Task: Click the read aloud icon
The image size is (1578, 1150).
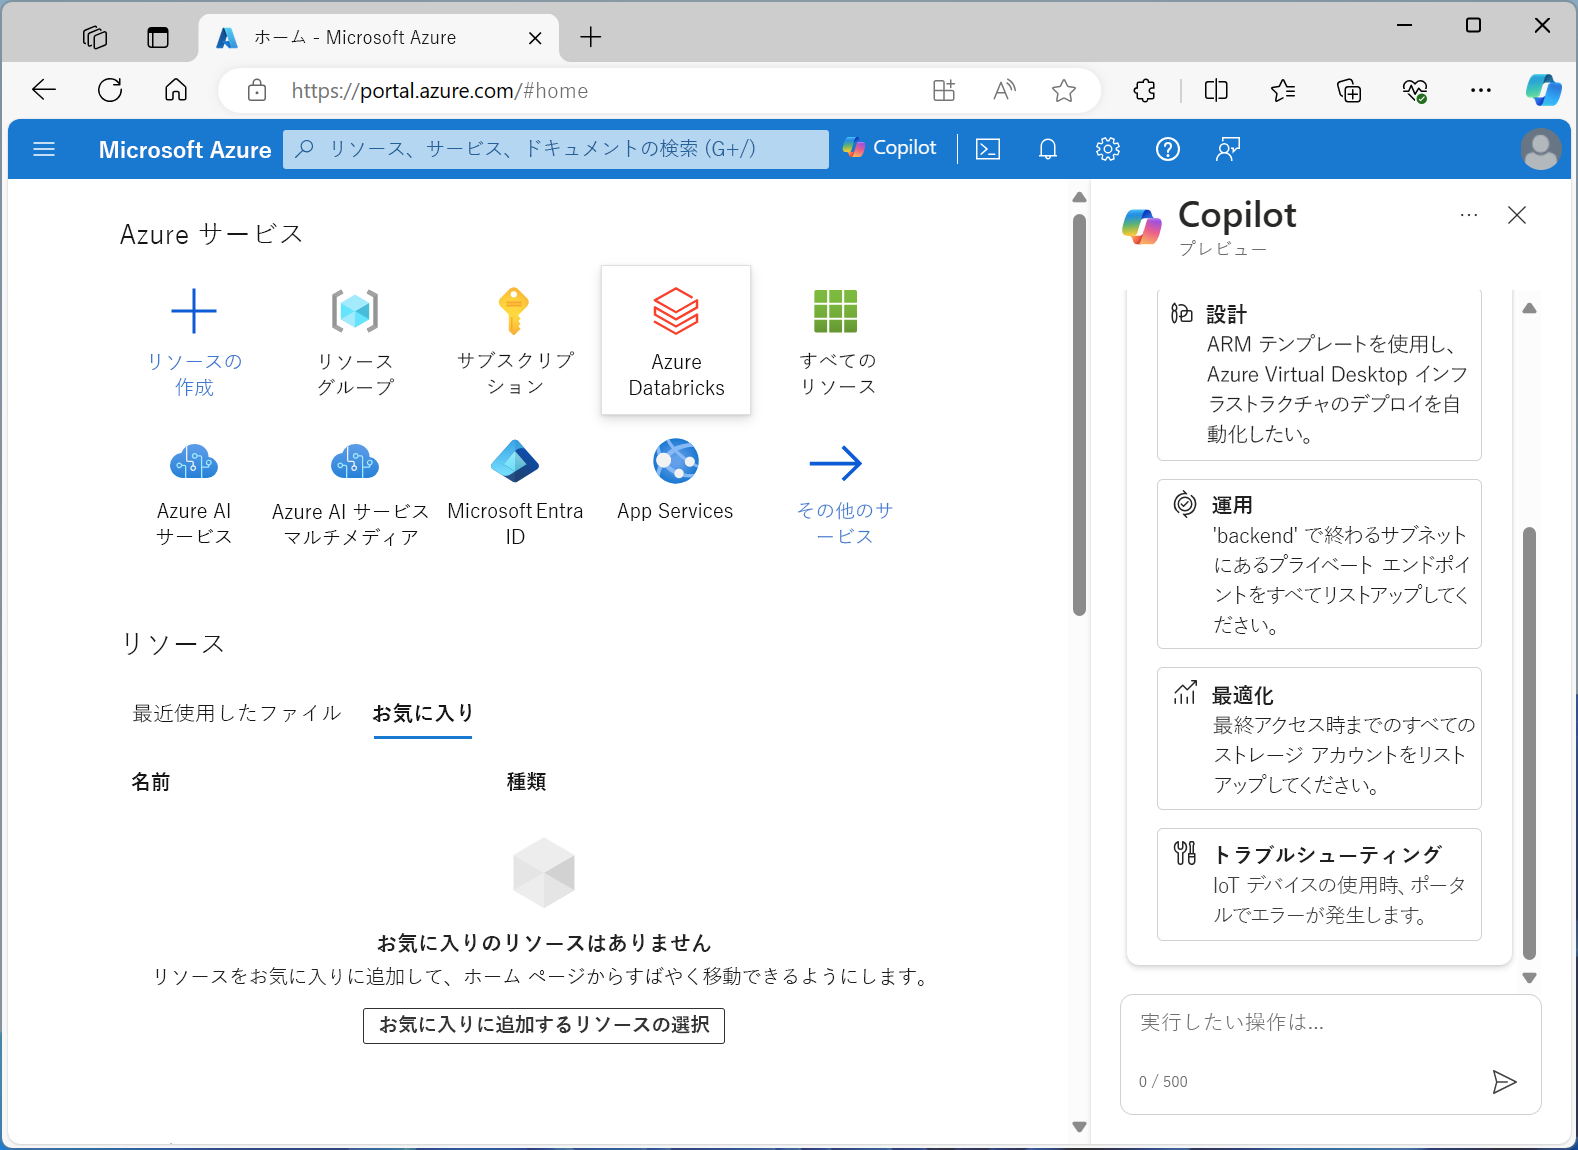Action: [x=1004, y=91]
